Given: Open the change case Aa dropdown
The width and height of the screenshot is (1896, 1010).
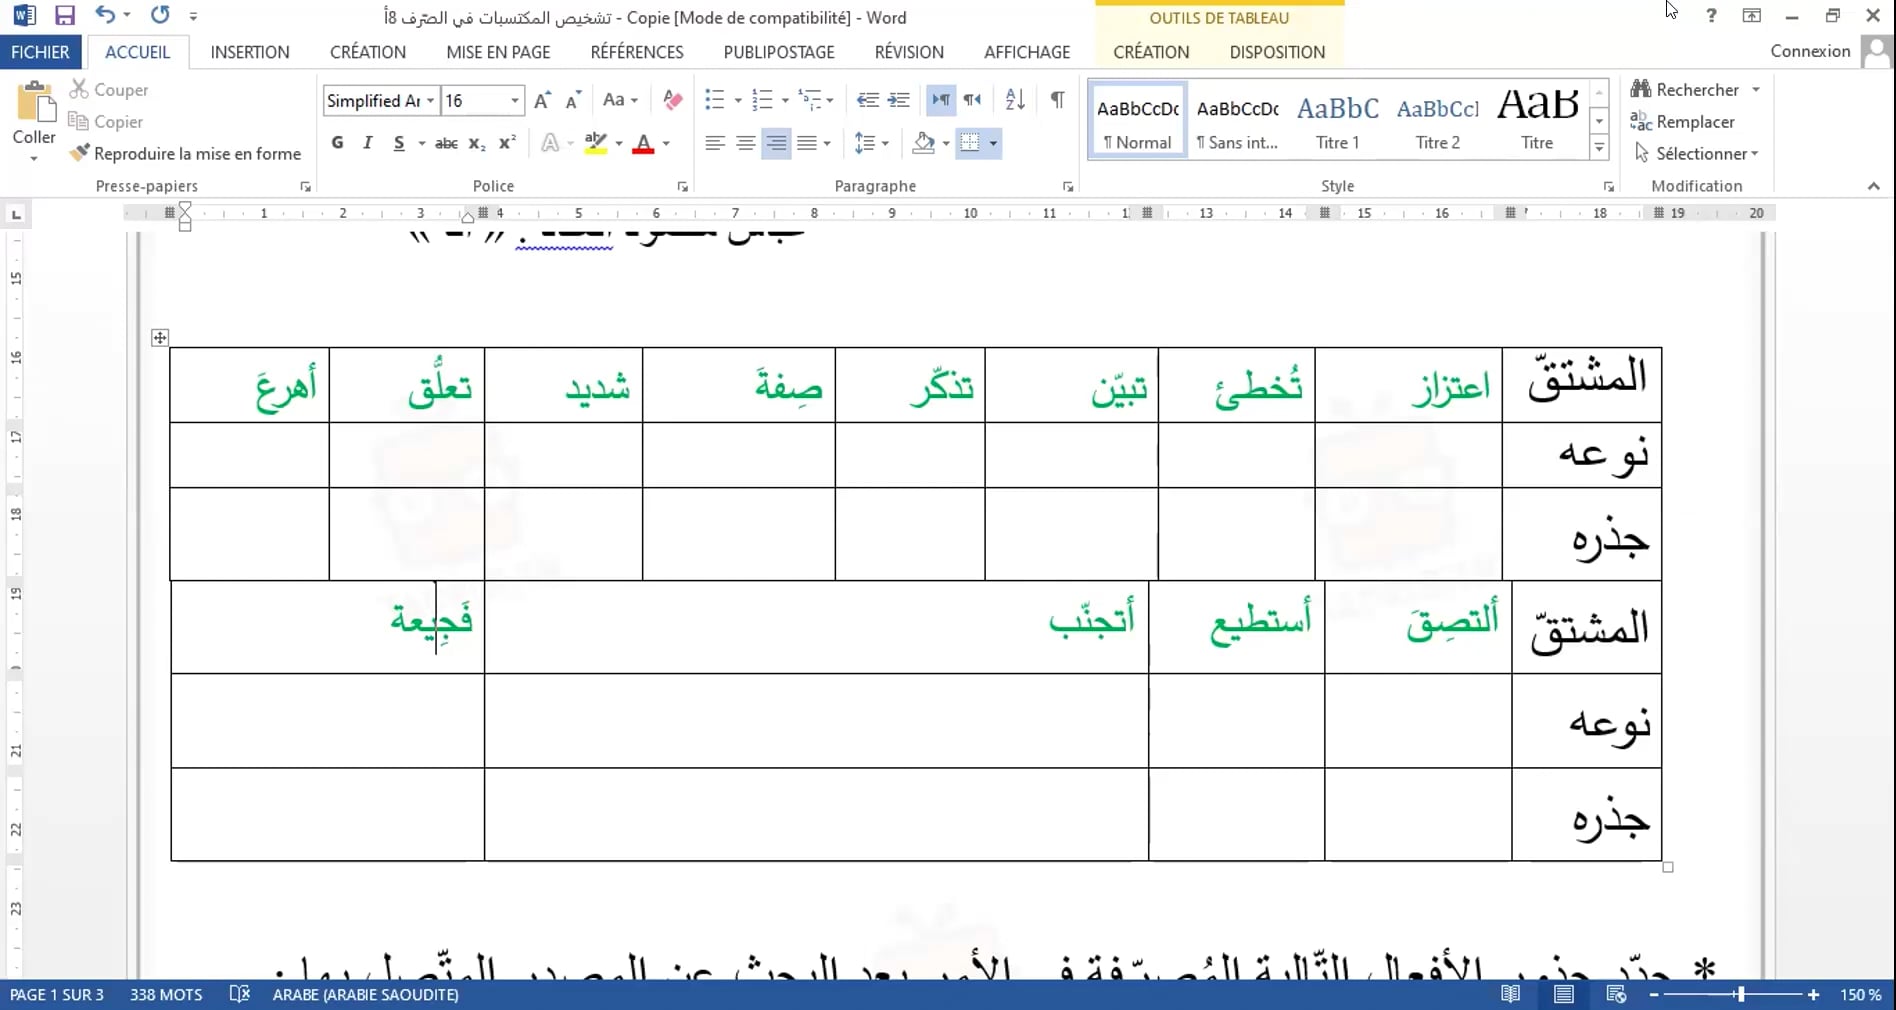Looking at the screenshot, I should tap(620, 100).
